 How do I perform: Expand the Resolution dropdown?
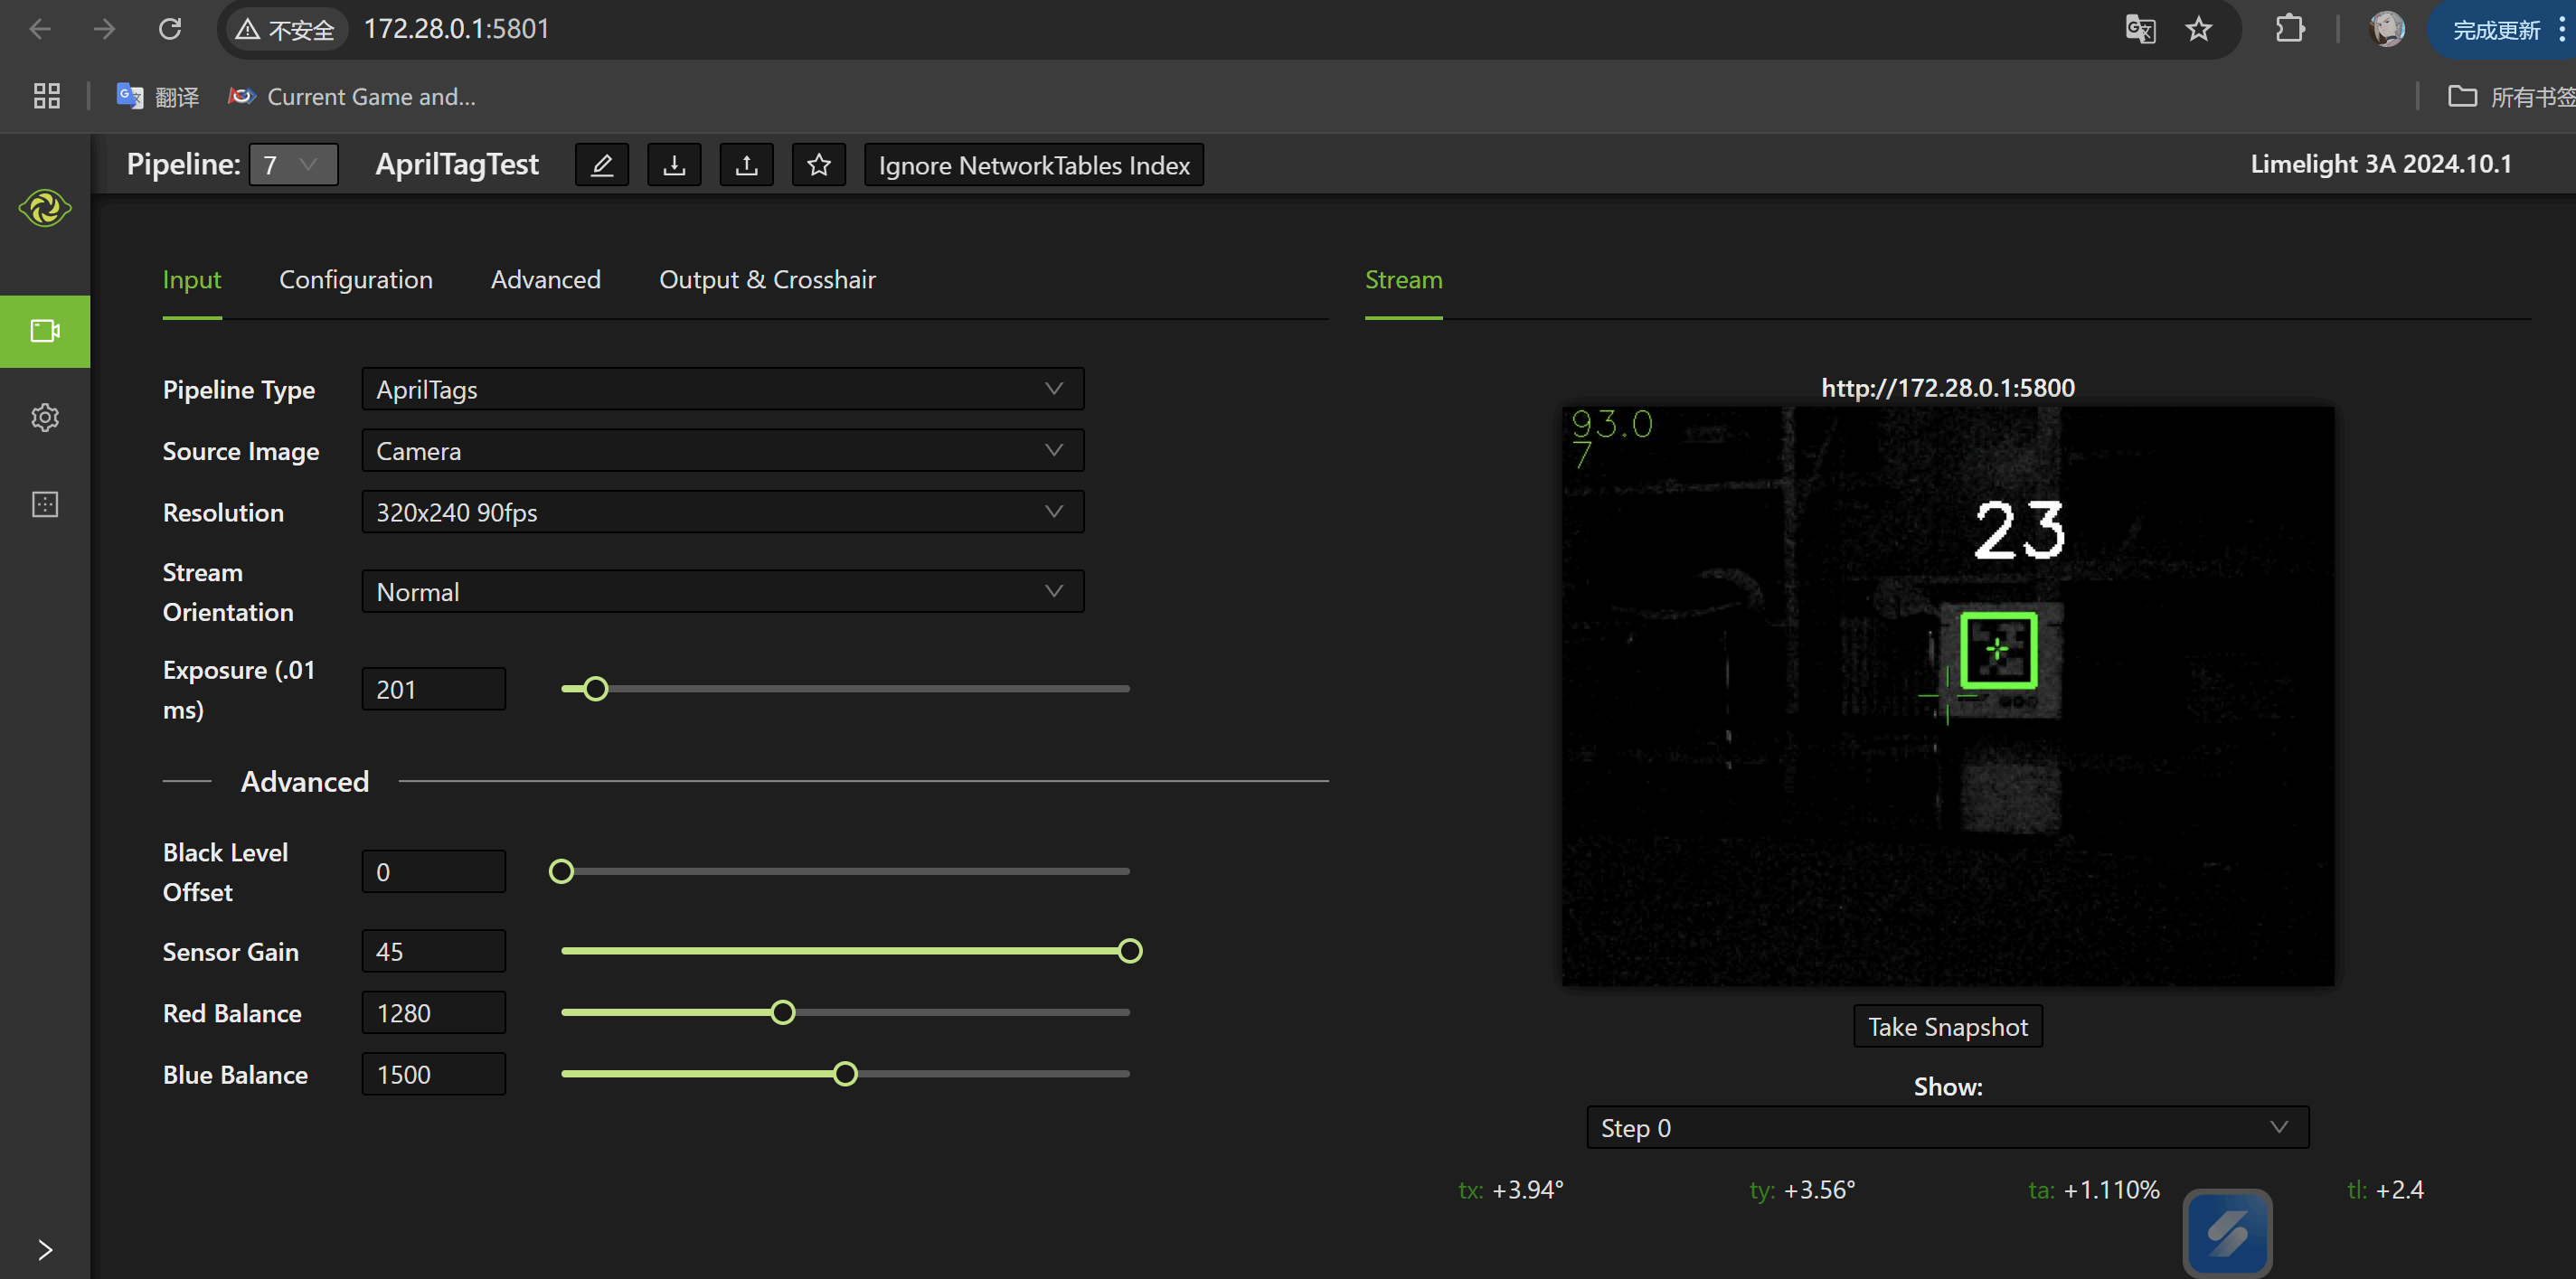click(722, 512)
